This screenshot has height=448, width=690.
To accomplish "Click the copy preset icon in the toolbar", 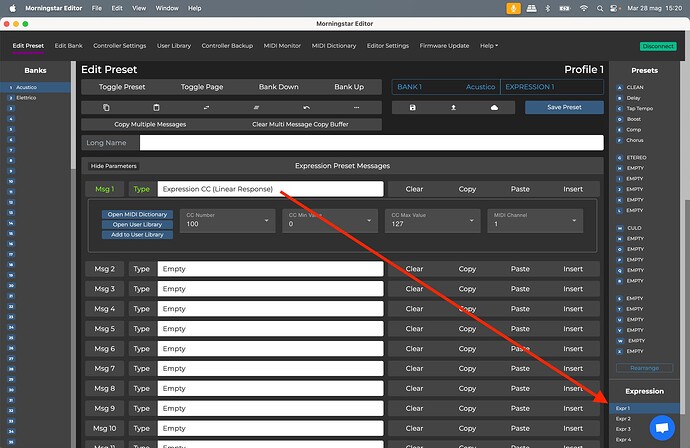I will point(106,107).
